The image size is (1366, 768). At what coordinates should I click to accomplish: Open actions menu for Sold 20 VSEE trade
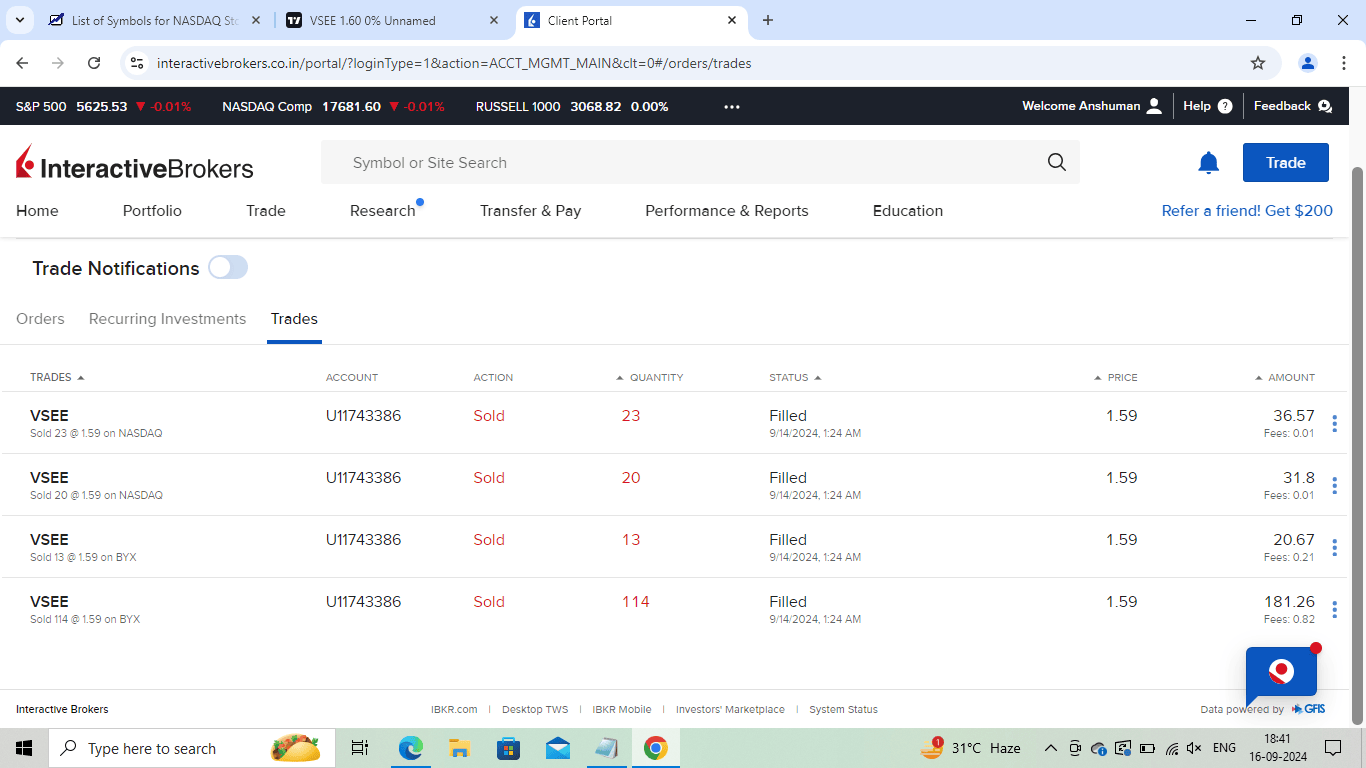pyautogui.click(x=1334, y=486)
